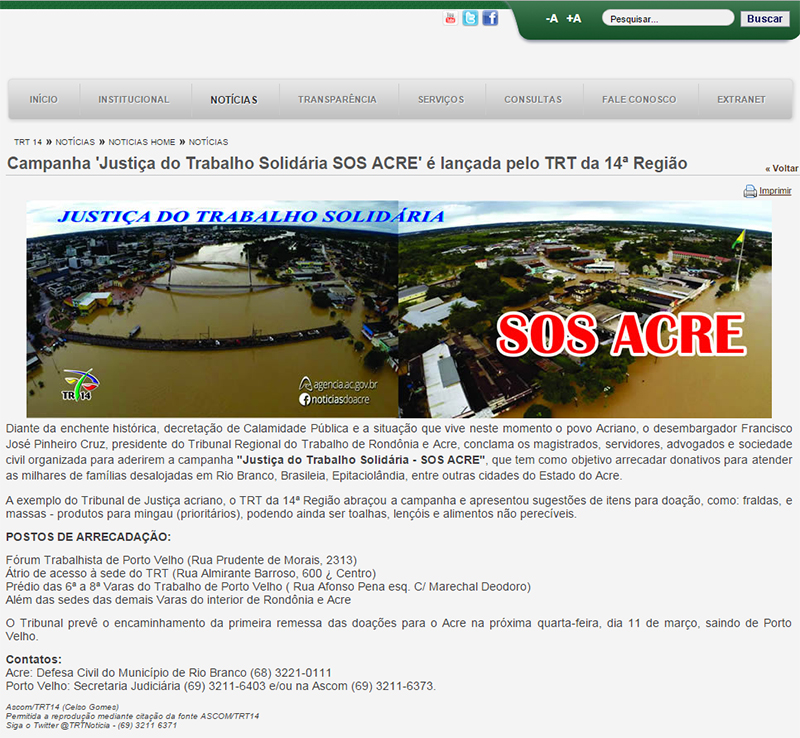
Task: Open the INSTITUCIONAL menu
Action: click(x=134, y=100)
